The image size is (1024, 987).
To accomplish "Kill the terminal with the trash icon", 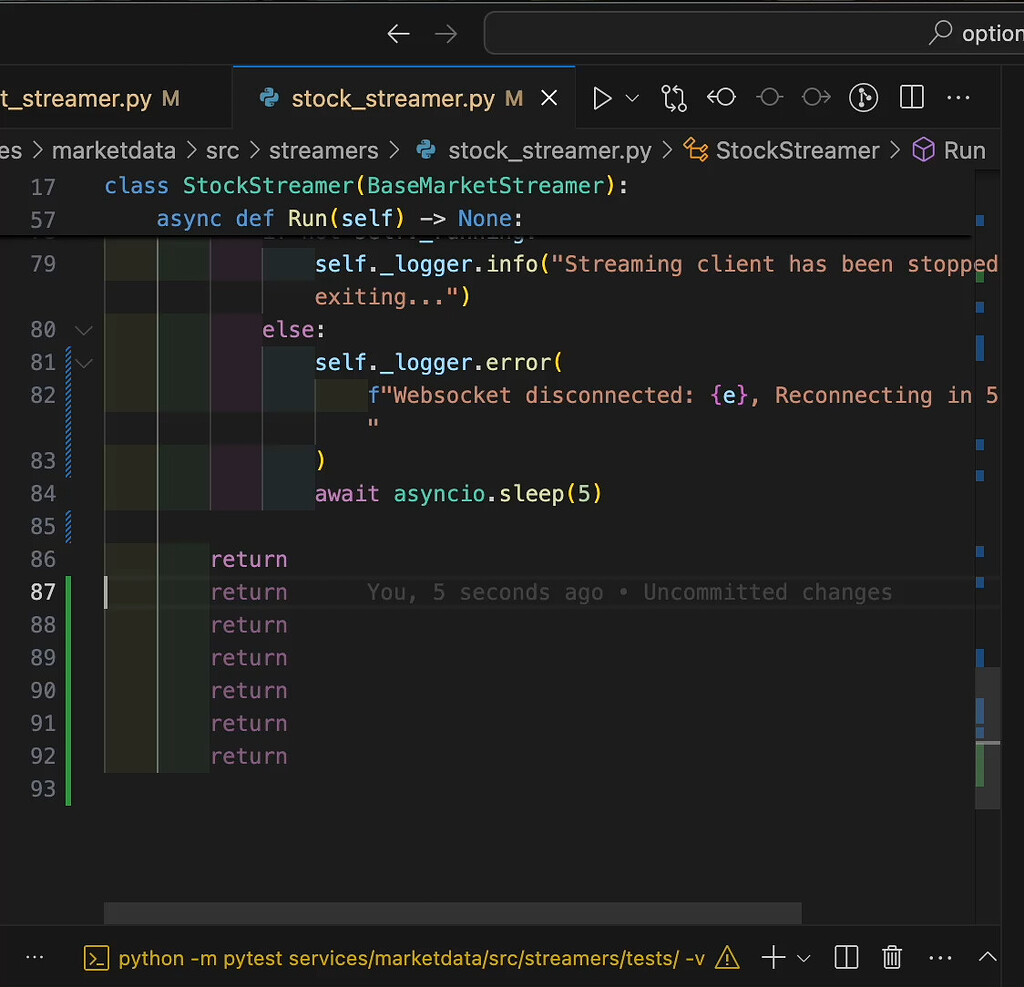I will coord(892,958).
